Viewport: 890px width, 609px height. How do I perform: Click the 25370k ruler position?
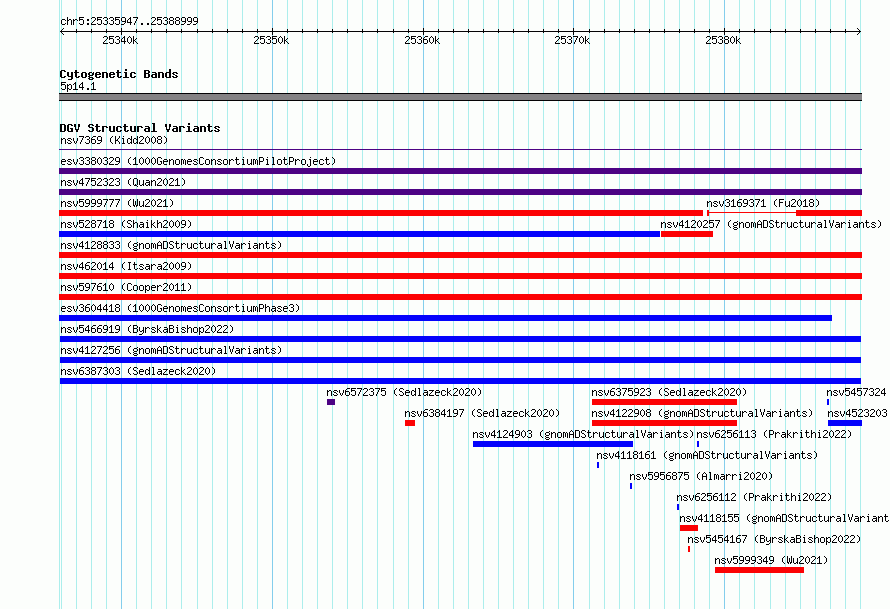tap(572, 40)
